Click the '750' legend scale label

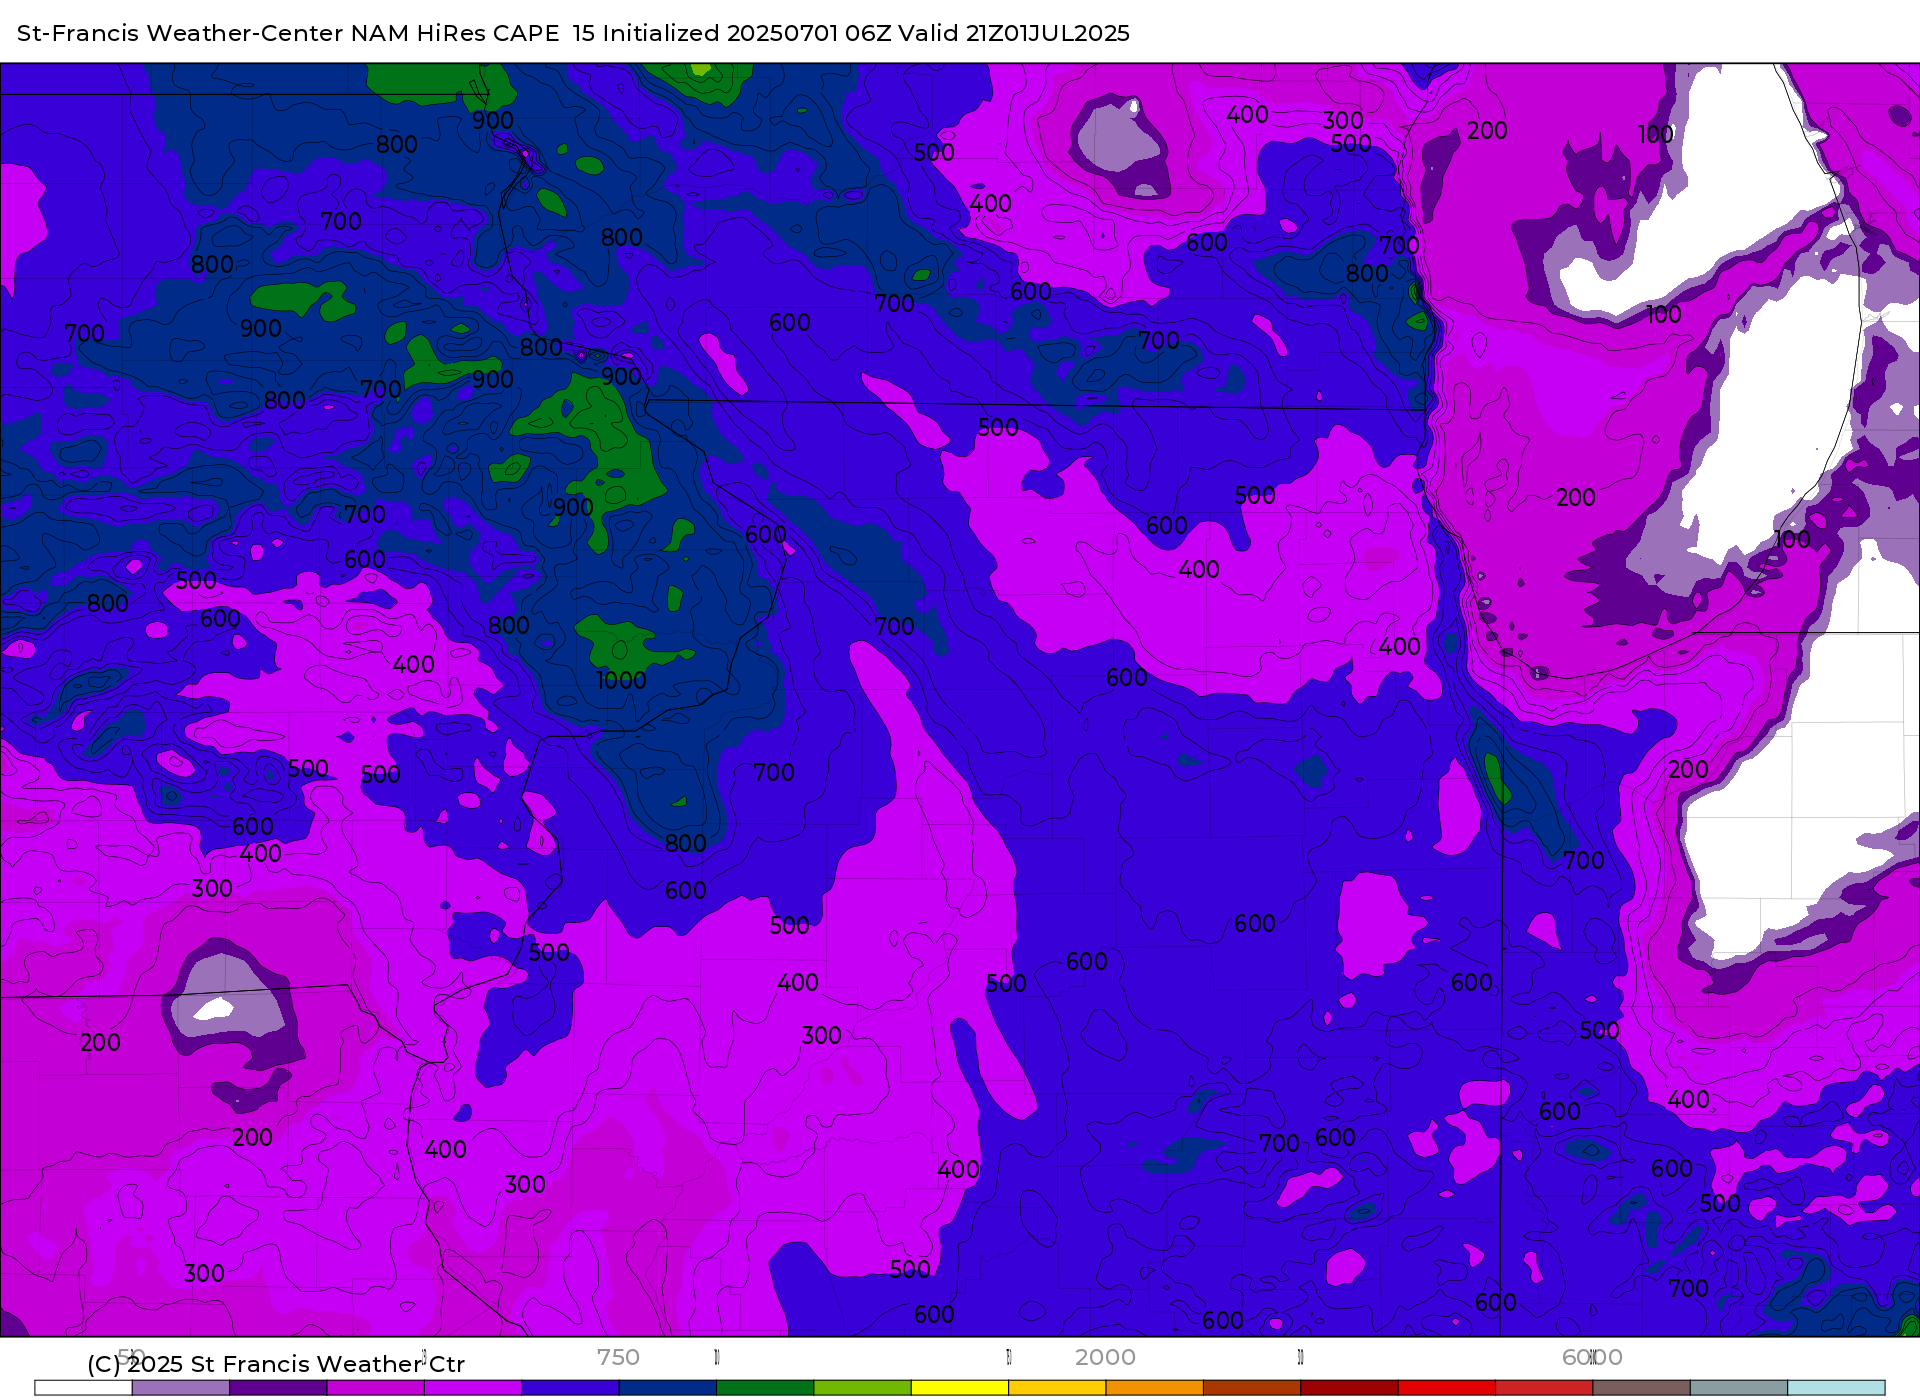618,1357
